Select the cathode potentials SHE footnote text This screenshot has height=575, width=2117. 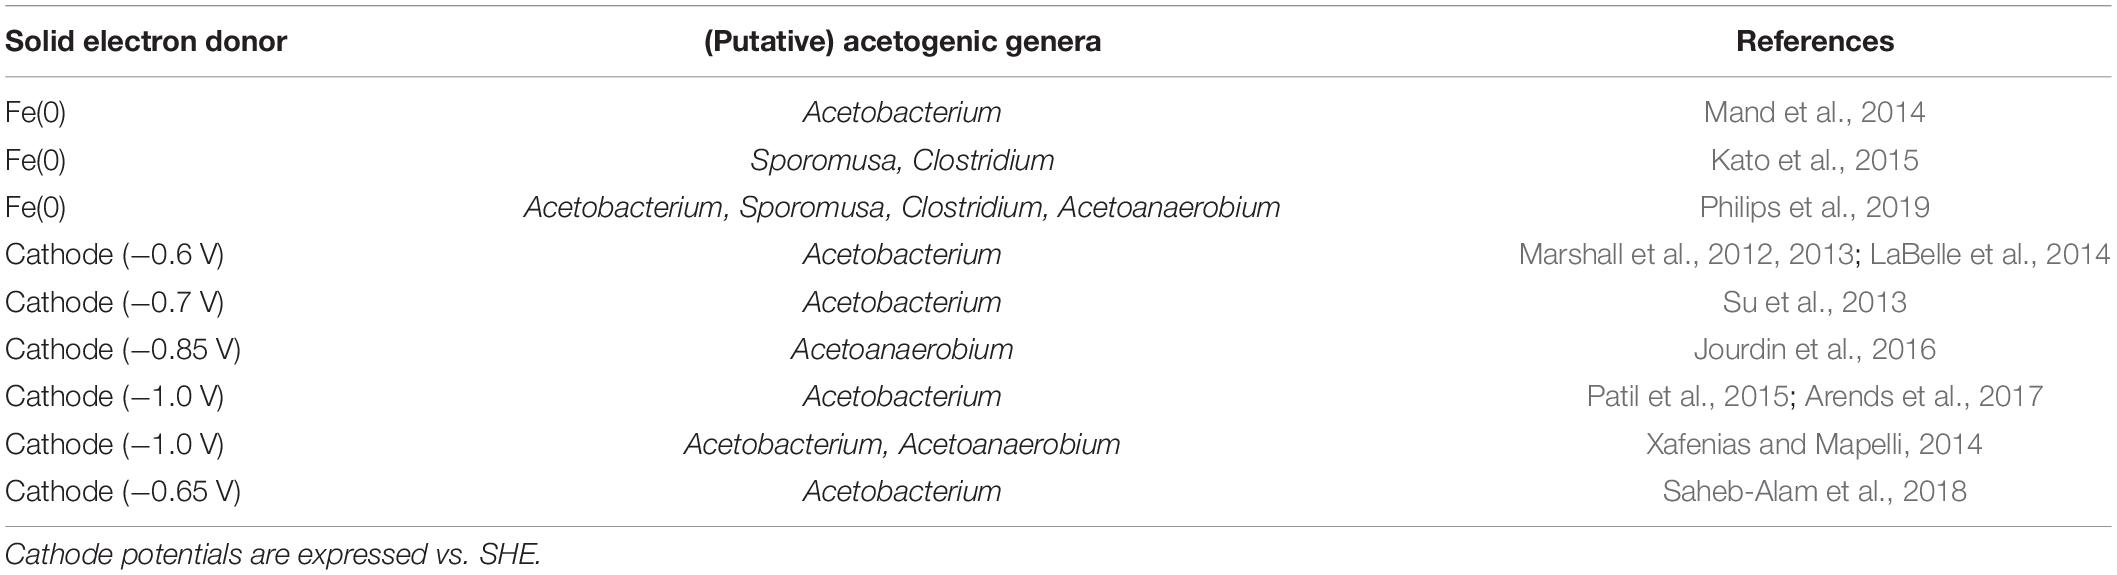273,554
